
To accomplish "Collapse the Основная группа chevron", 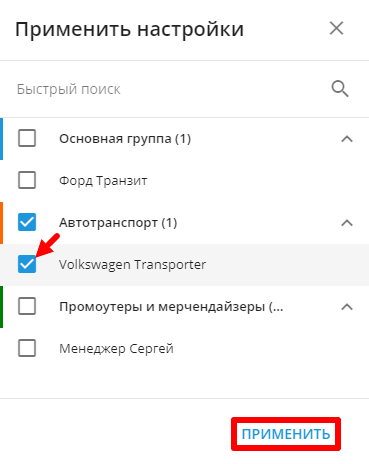I will coord(347,139).
